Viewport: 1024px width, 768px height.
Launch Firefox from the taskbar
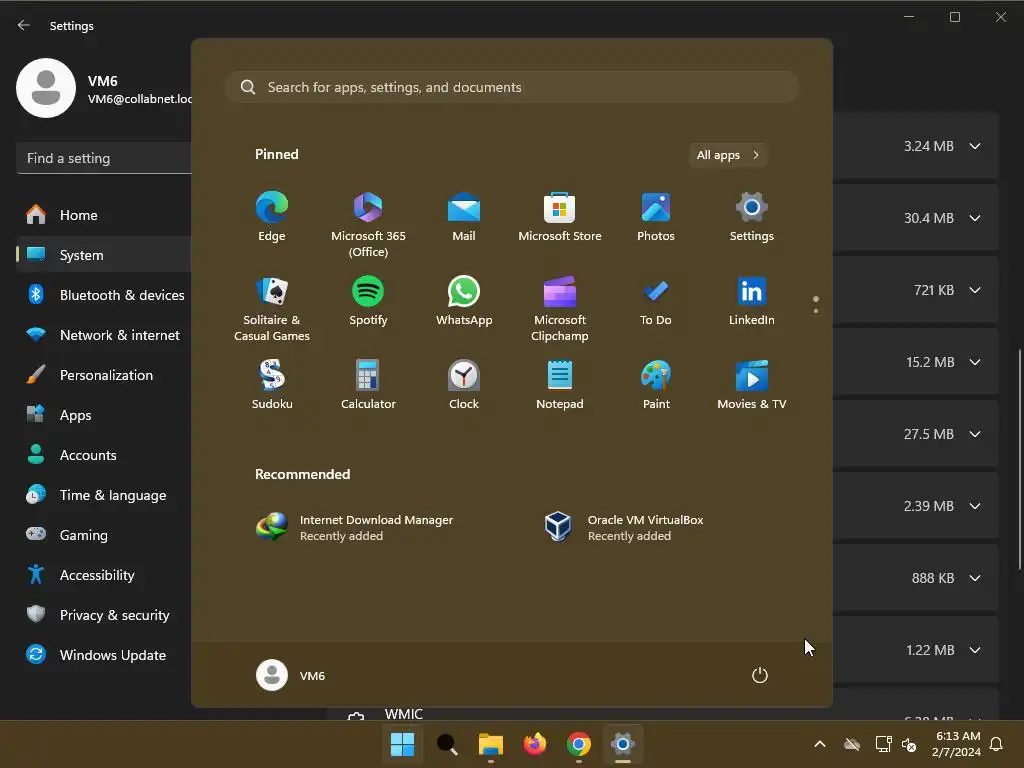535,744
